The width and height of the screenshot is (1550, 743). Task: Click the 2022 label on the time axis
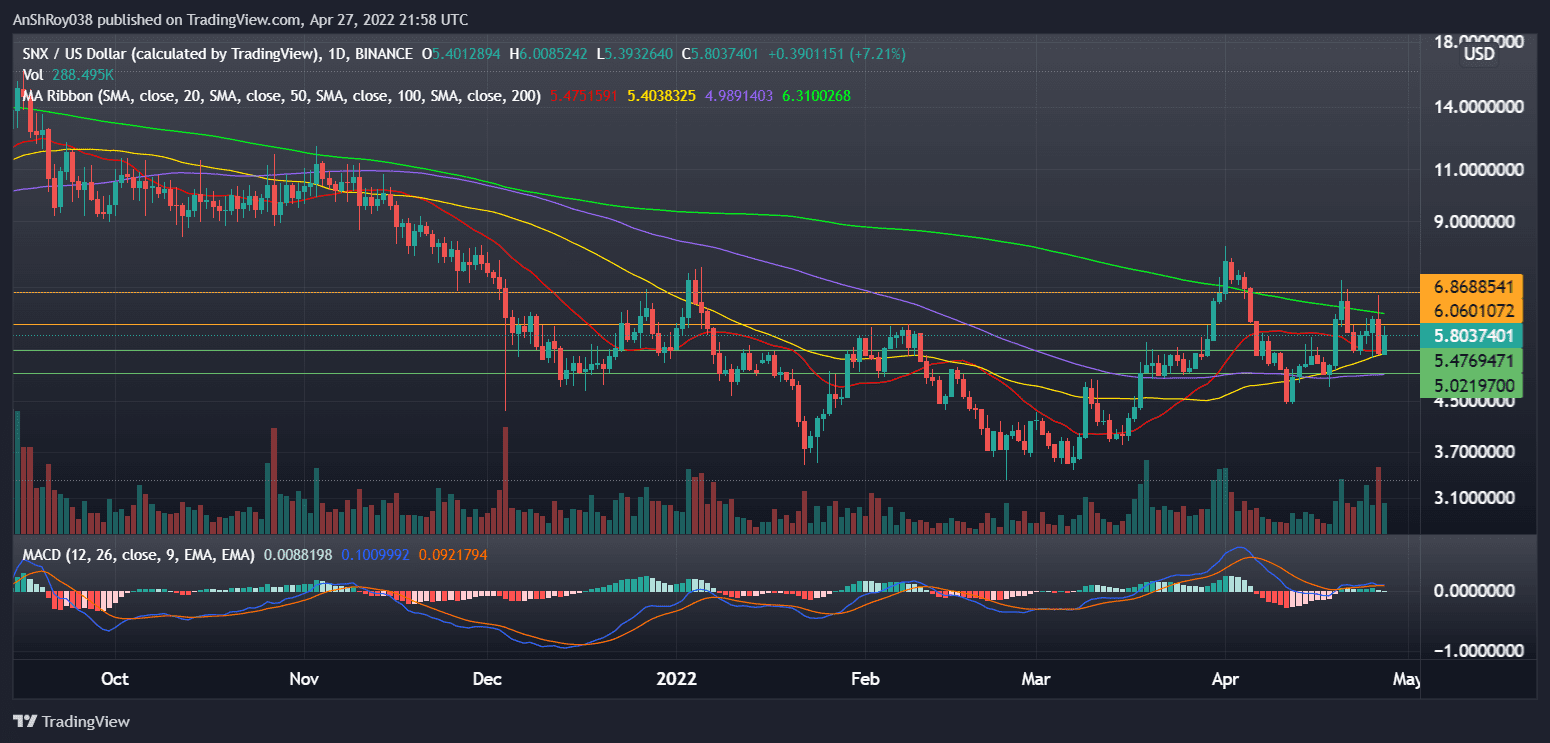677,679
